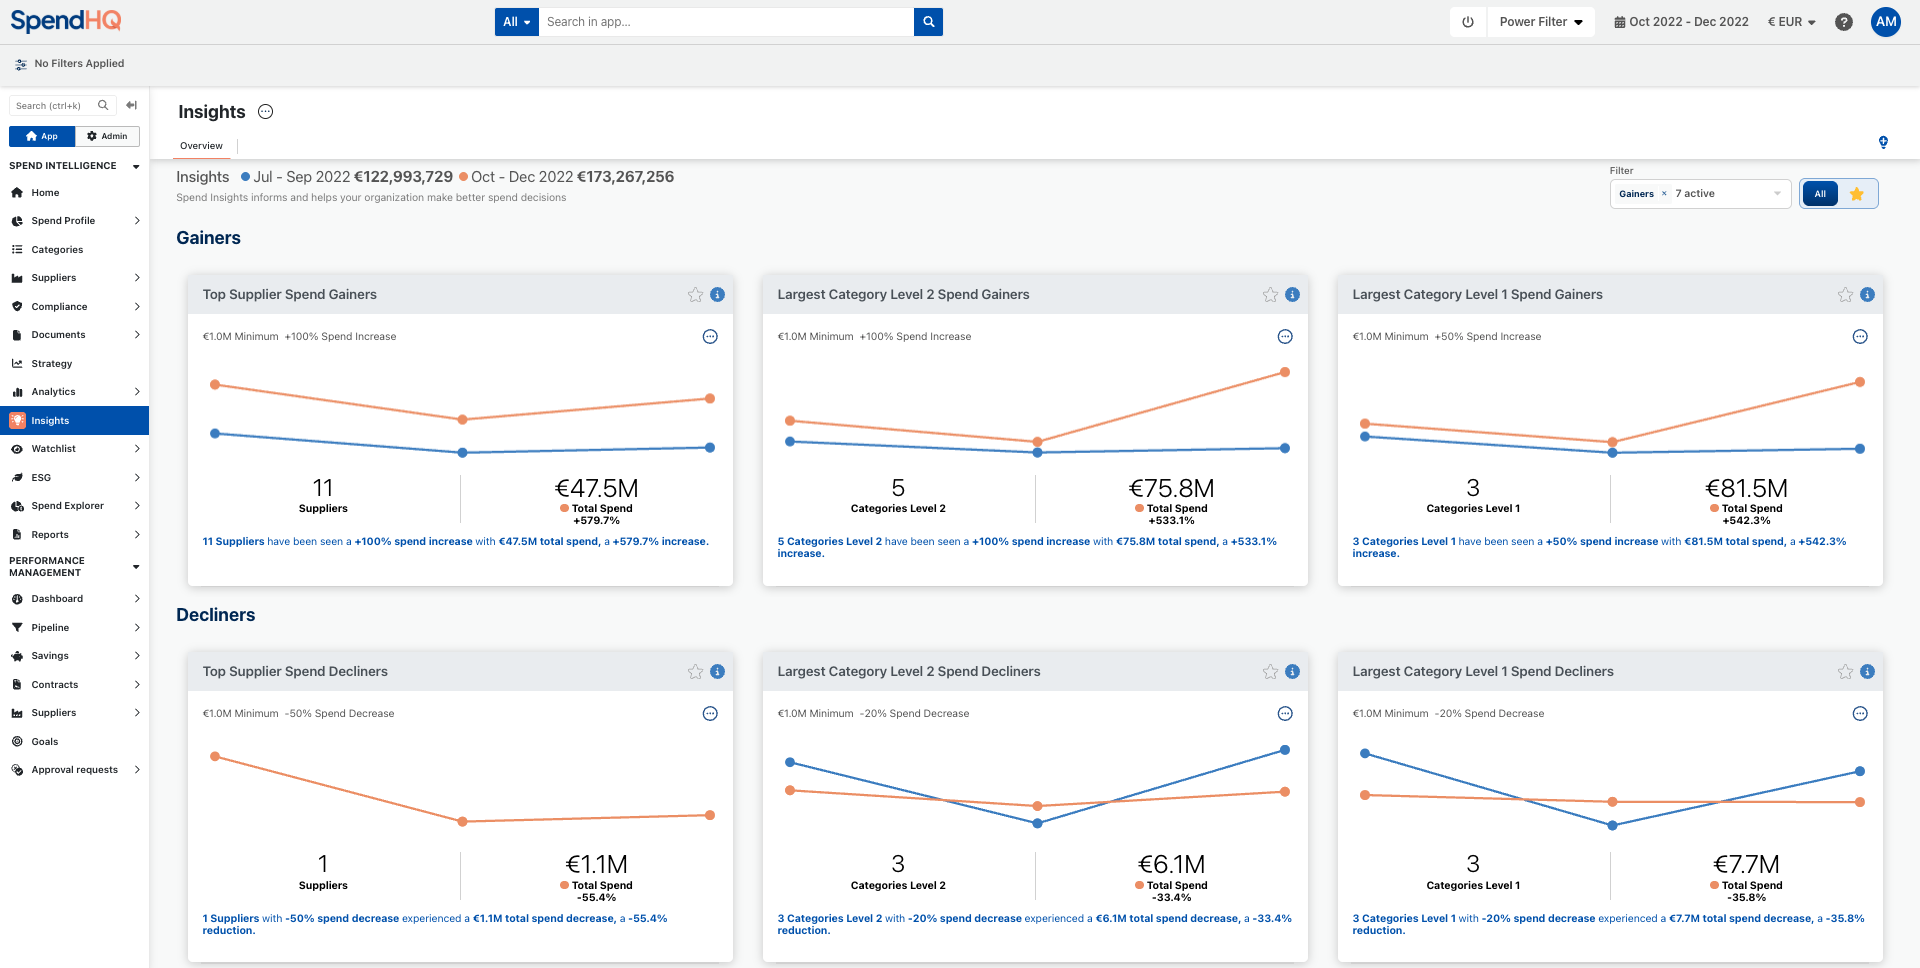Favorite the Top Supplier Spend Gainers card
The width and height of the screenshot is (1920, 968).
(695, 295)
